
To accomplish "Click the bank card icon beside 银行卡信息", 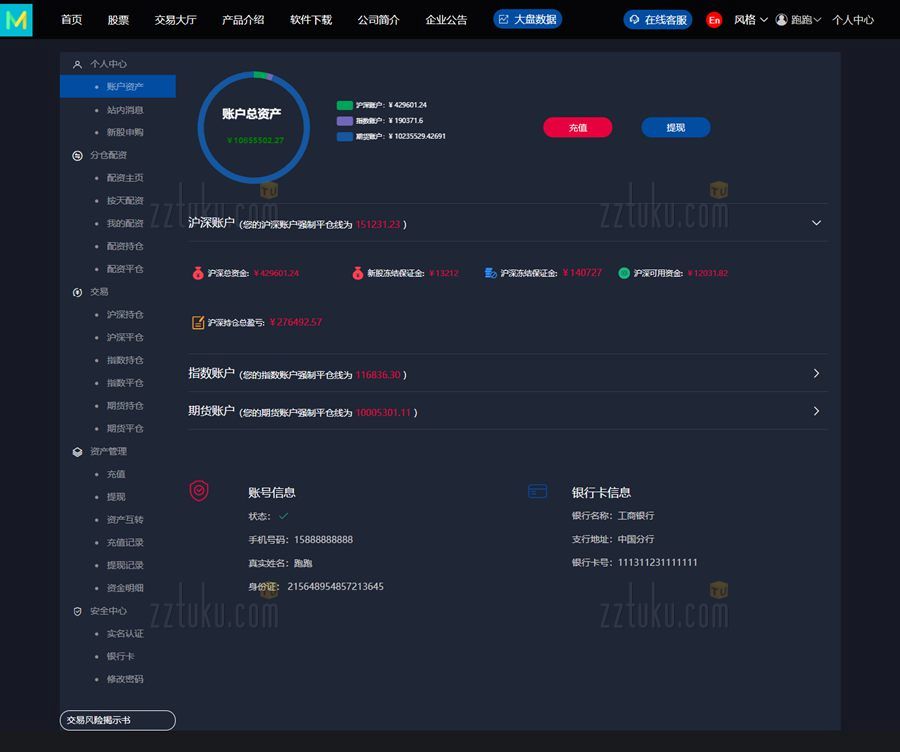I will coord(537,491).
